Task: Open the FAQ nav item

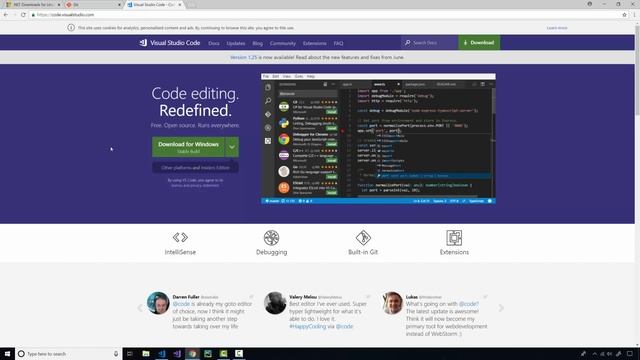Action: 338,43
